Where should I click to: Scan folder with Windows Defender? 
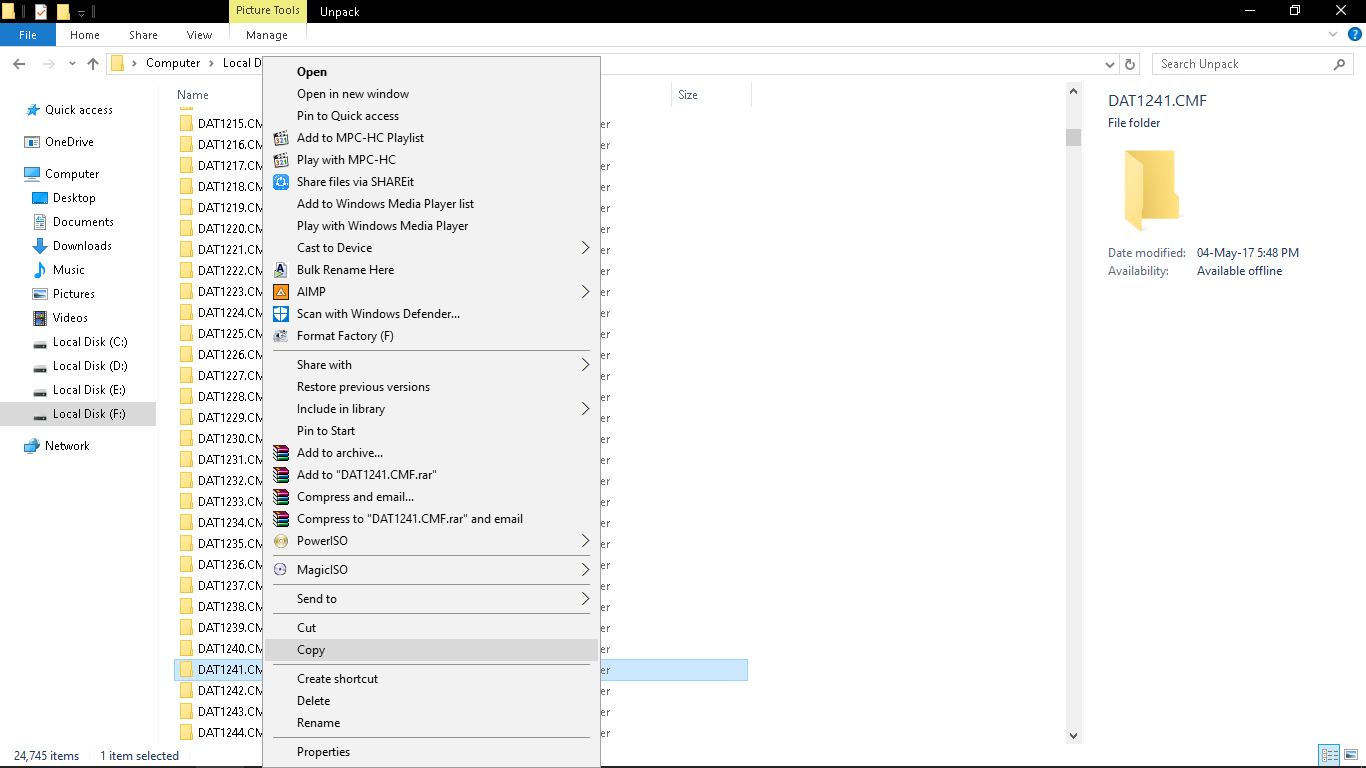tap(378, 314)
